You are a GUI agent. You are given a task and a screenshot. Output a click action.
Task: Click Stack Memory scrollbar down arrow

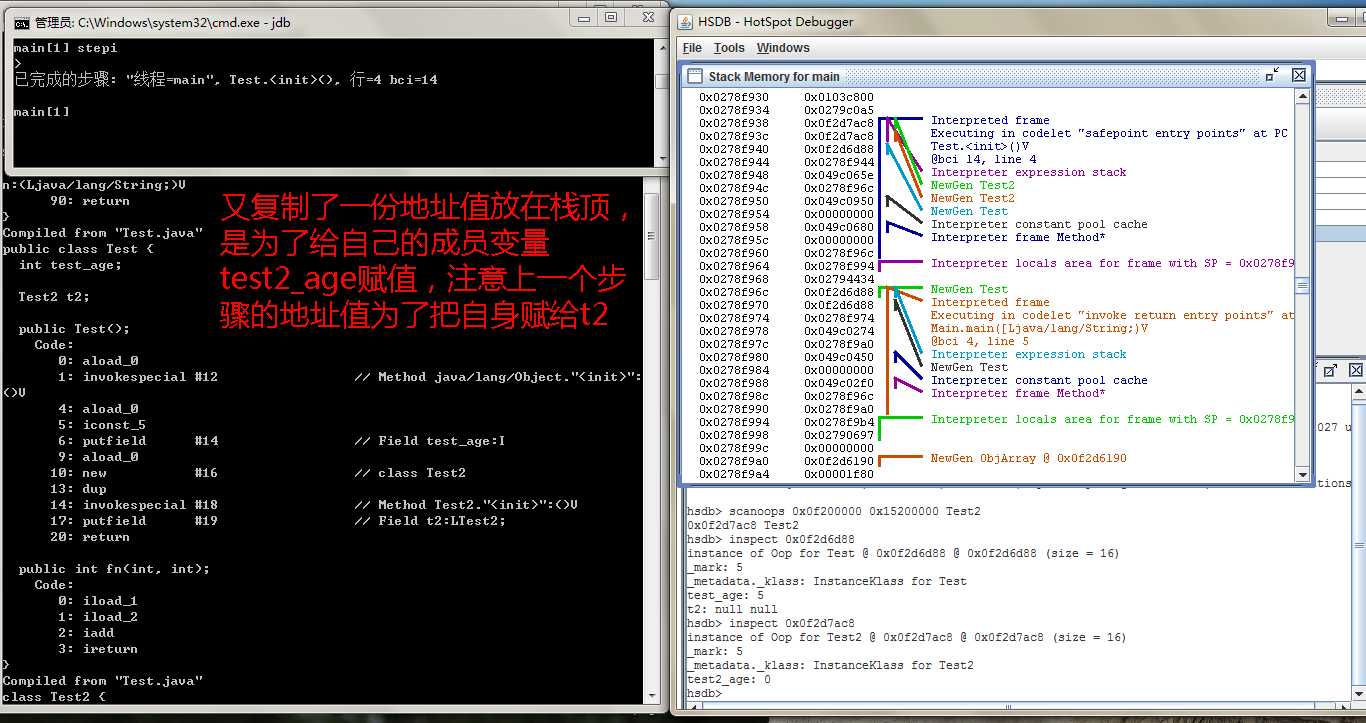click(x=1302, y=474)
